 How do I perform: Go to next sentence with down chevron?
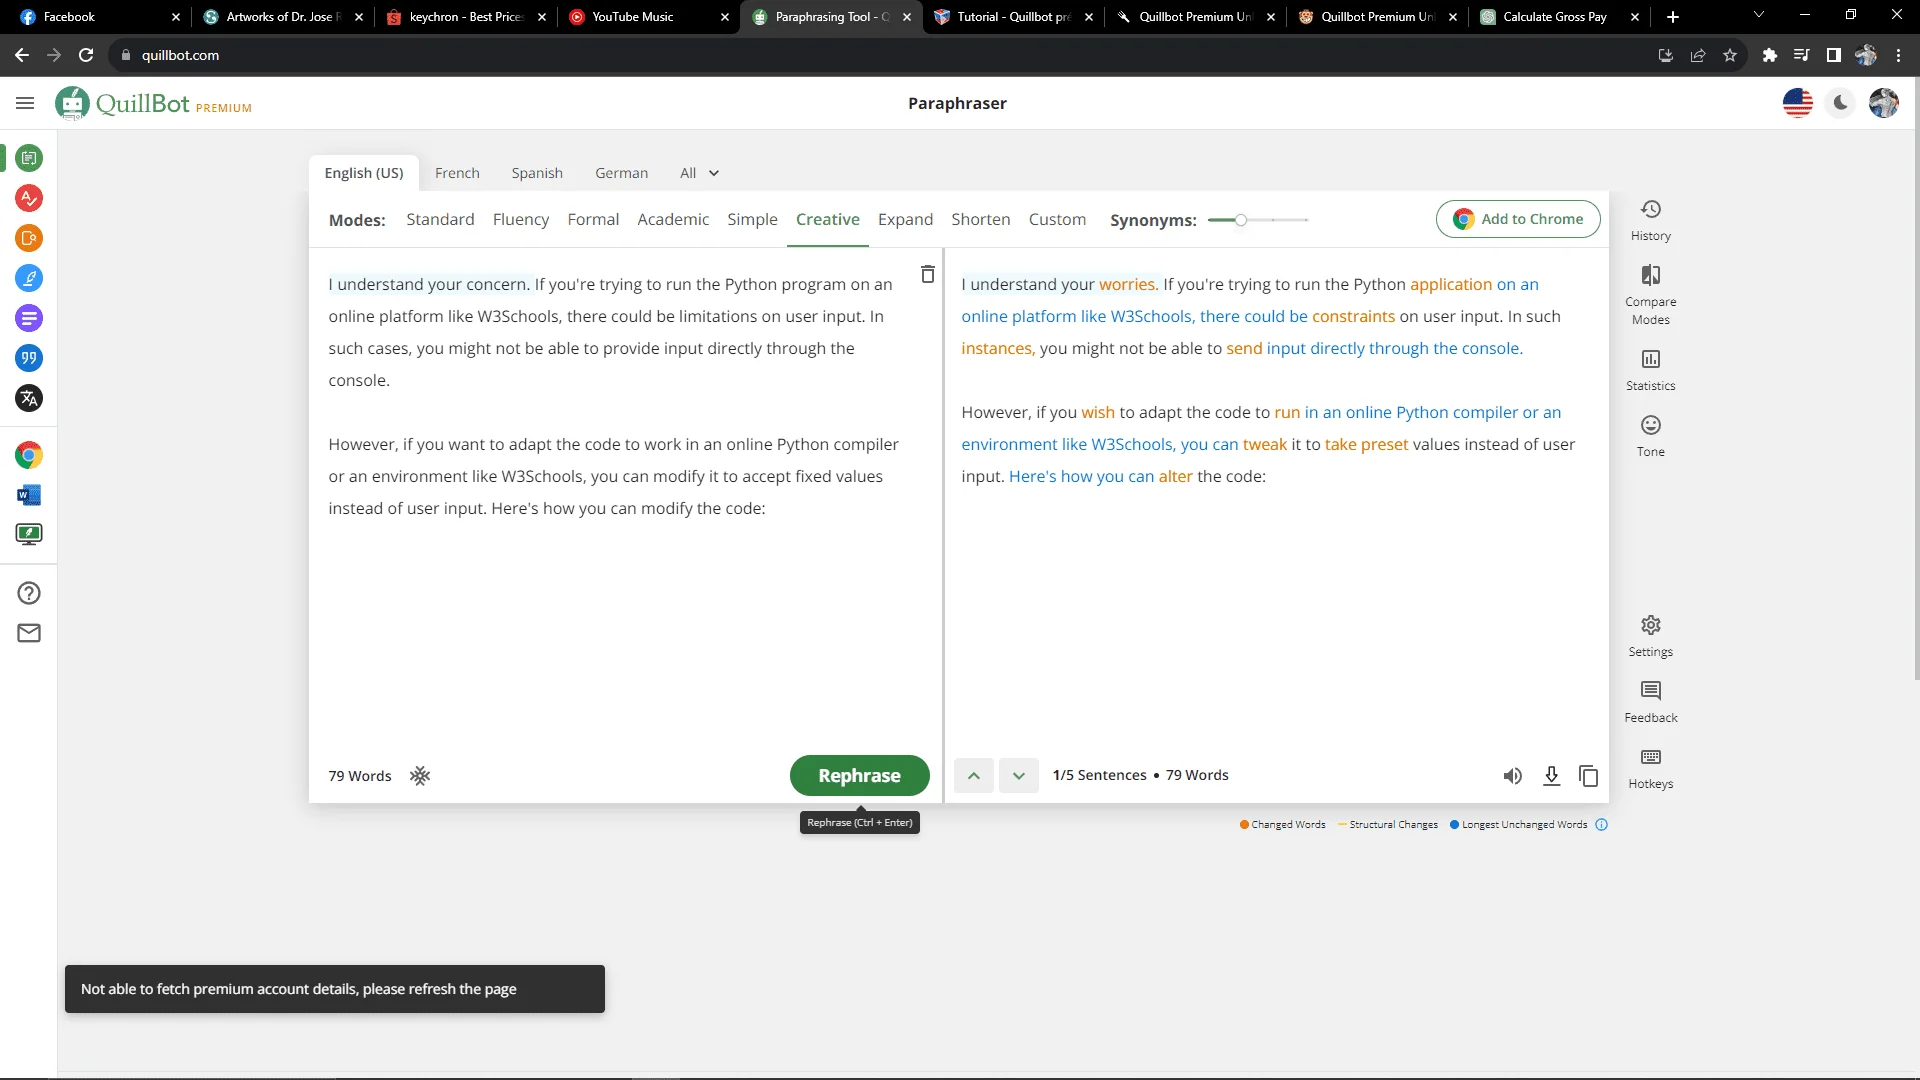point(1018,775)
